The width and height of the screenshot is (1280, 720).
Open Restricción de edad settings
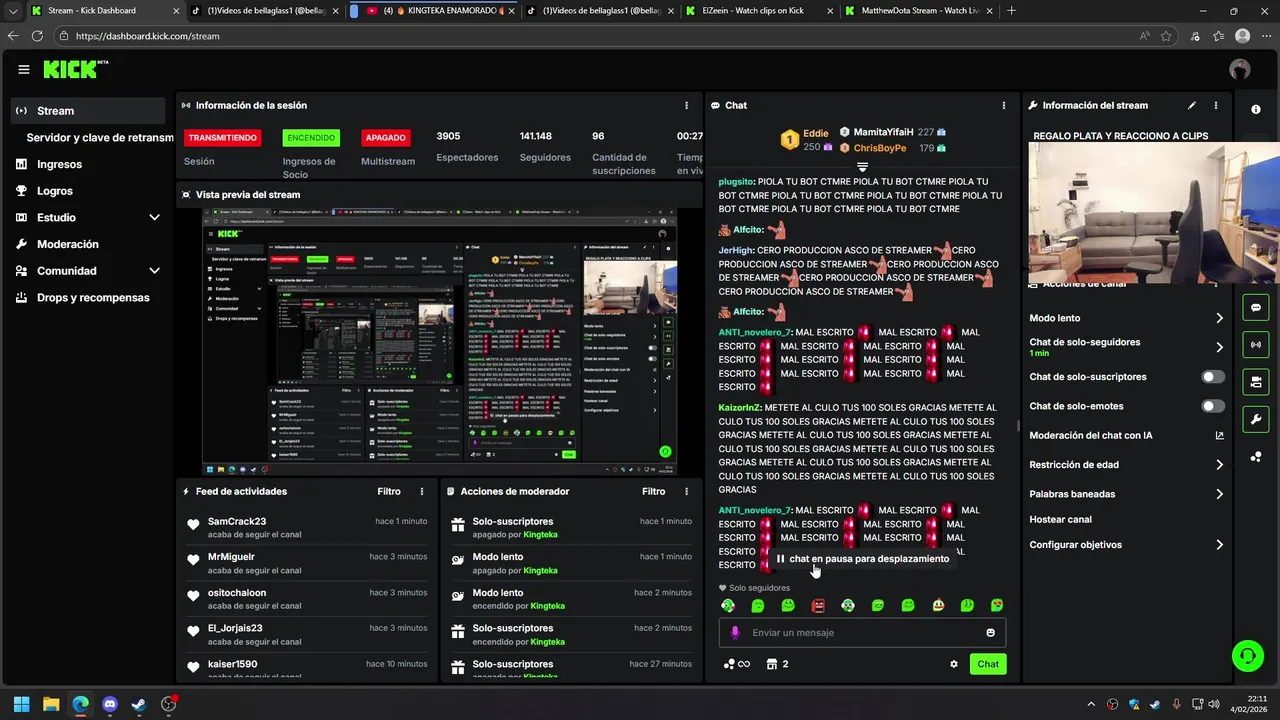(x=1127, y=465)
